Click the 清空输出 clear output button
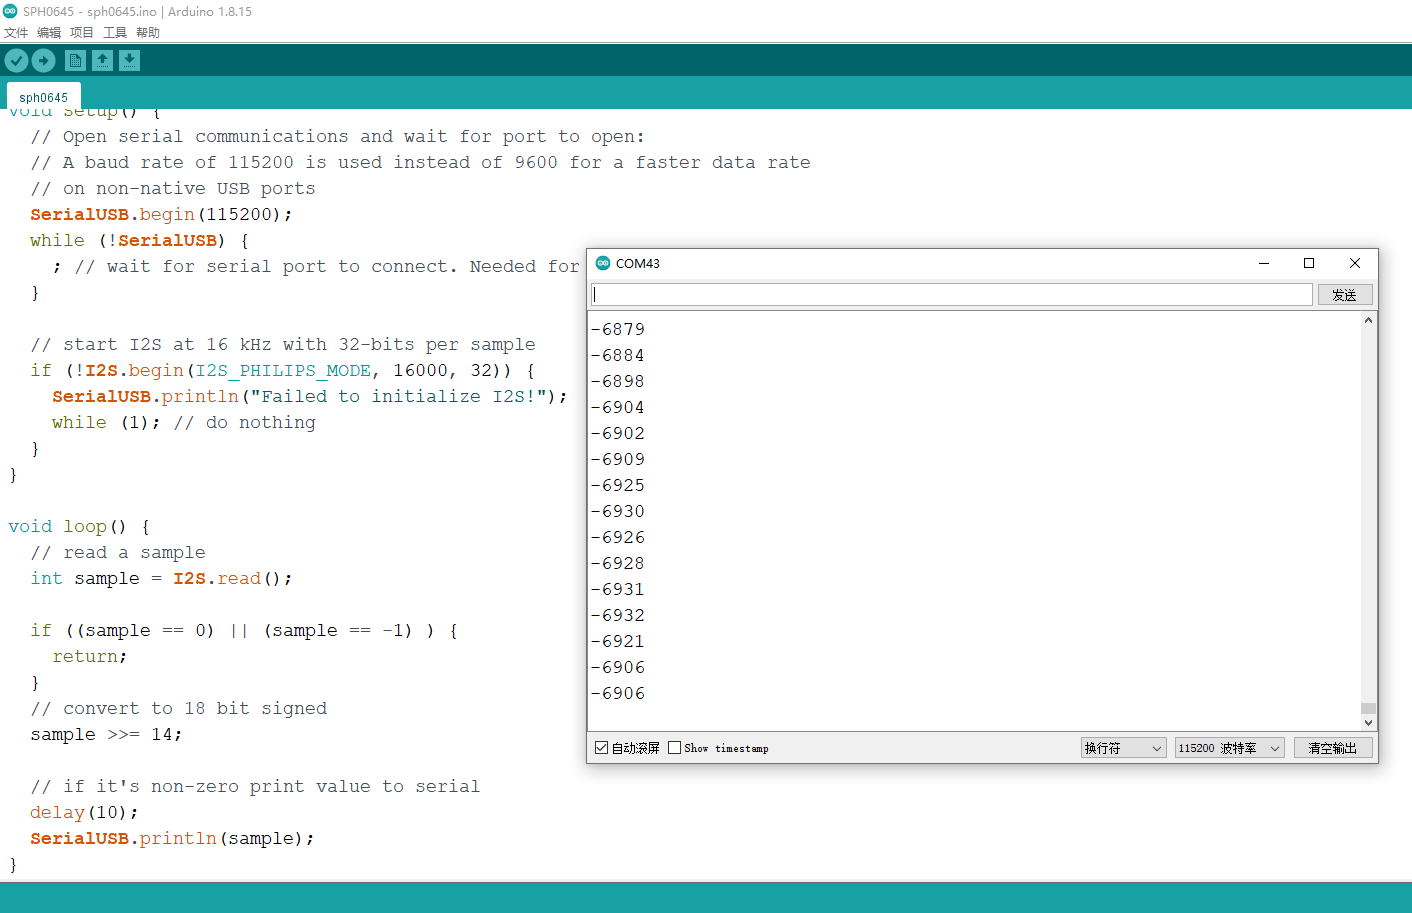 (1333, 748)
